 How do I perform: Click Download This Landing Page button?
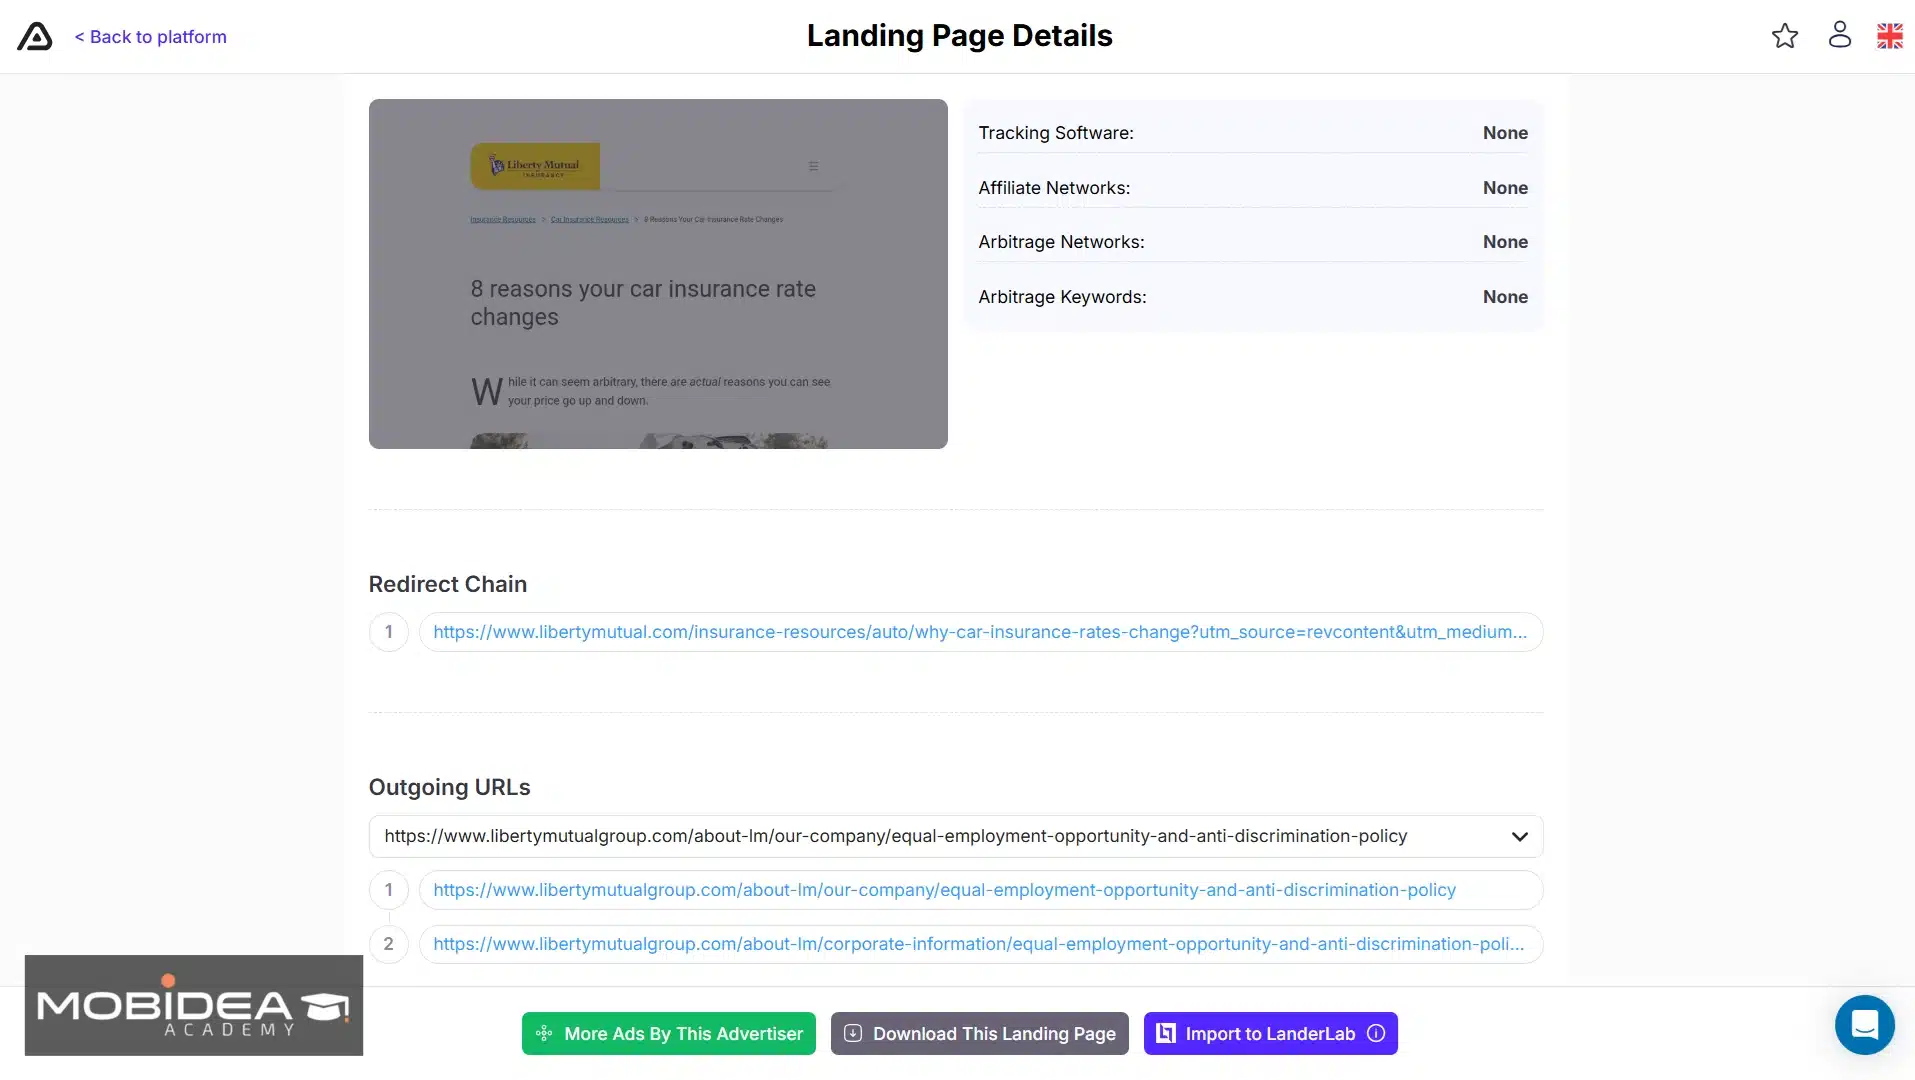tap(980, 1034)
